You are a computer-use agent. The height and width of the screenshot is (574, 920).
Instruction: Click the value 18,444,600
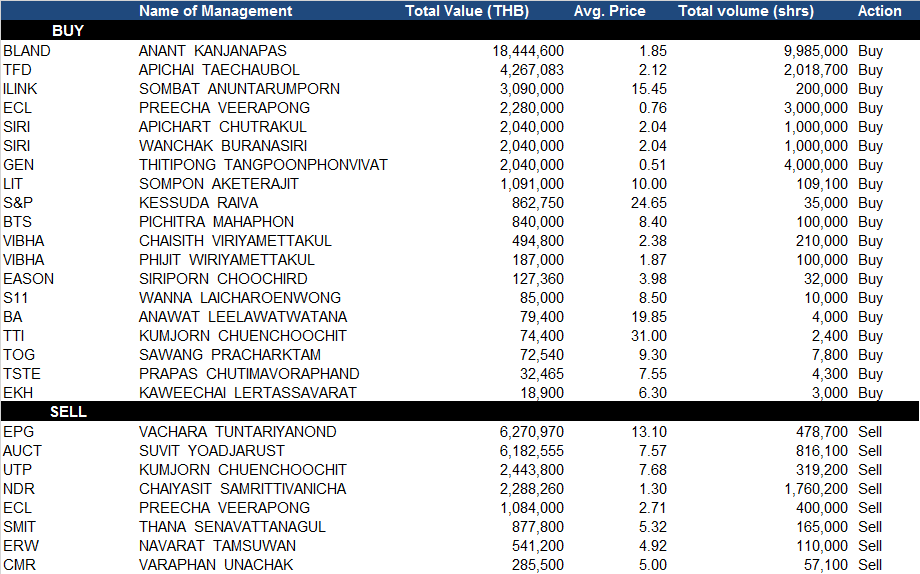(528, 51)
